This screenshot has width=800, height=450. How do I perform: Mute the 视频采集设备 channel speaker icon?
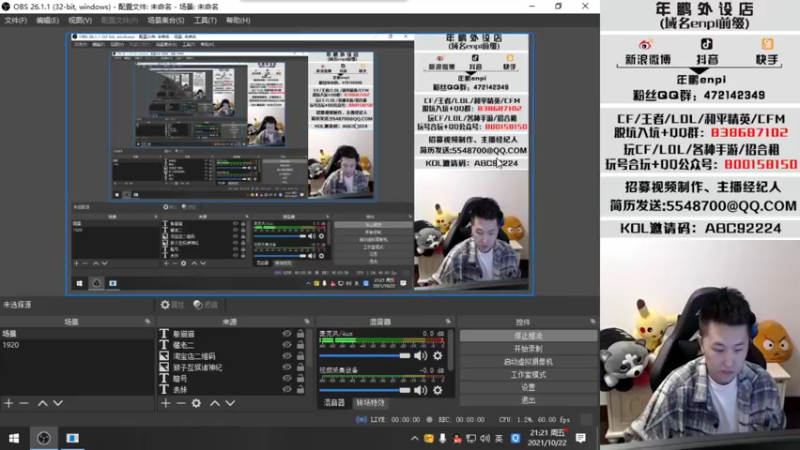pyautogui.click(x=420, y=390)
